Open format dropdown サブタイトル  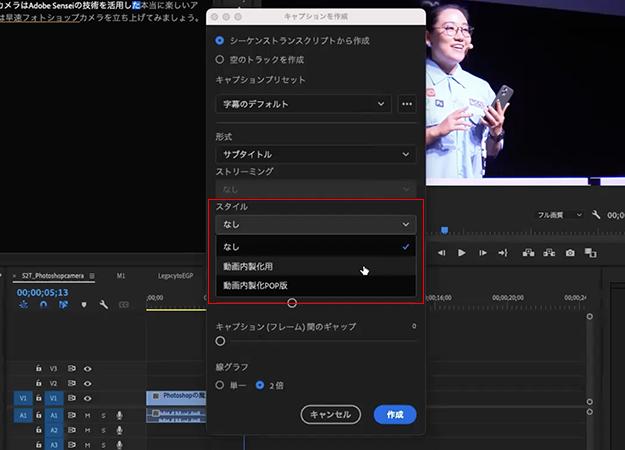coord(316,154)
